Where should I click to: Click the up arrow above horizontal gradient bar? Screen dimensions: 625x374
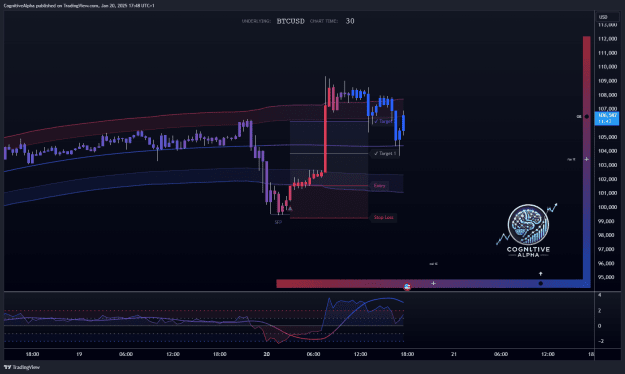540,274
